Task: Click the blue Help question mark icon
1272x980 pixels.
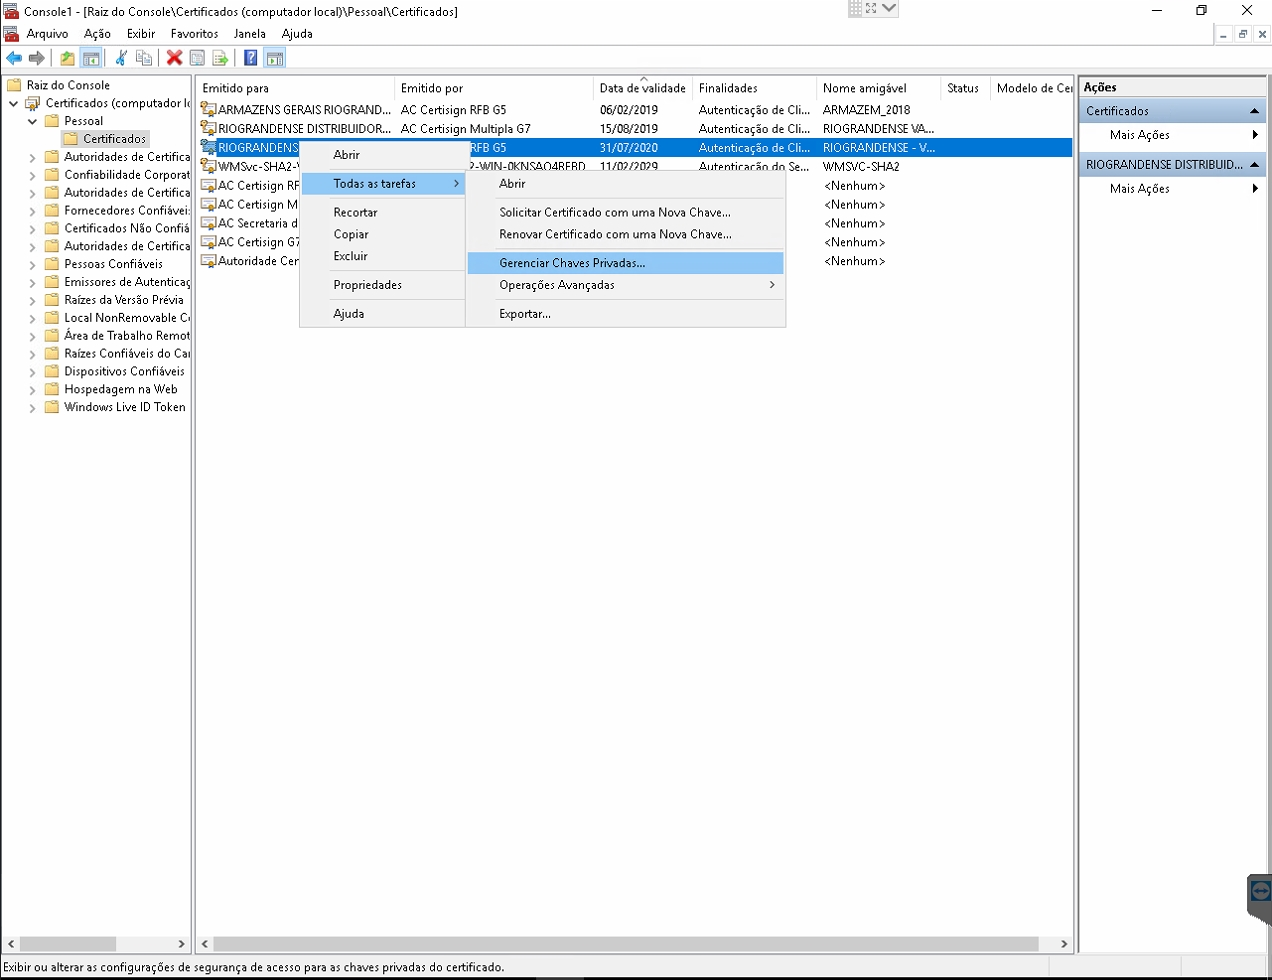Action: pos(250,58)
